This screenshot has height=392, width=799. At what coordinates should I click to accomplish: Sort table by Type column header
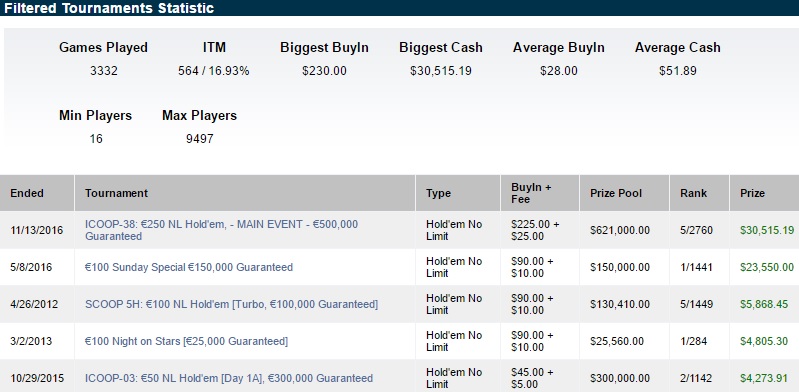coord(438,194)
